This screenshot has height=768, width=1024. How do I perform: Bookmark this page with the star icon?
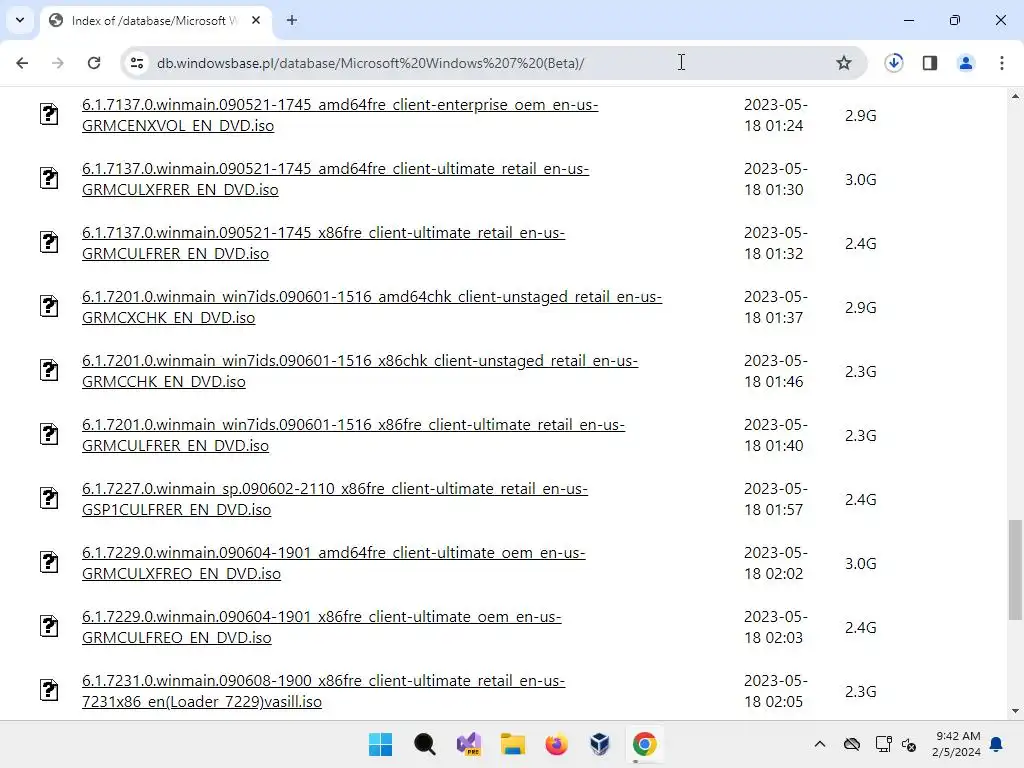[x=844, y=63]
